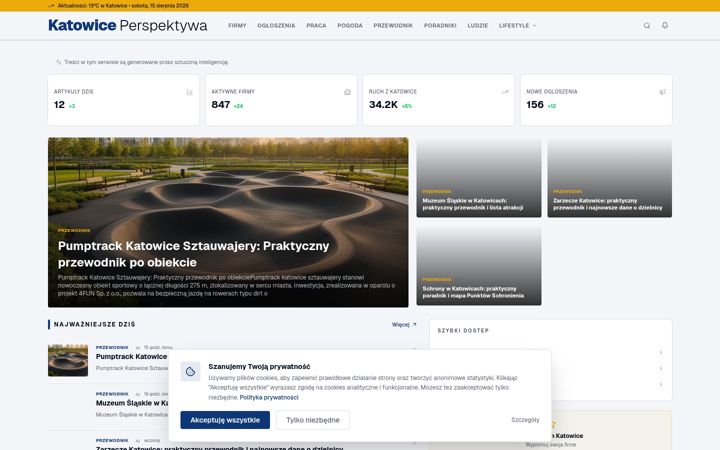Click the 12 articles today value
This screenshot has height=450, width=720.
coord(59,105)
